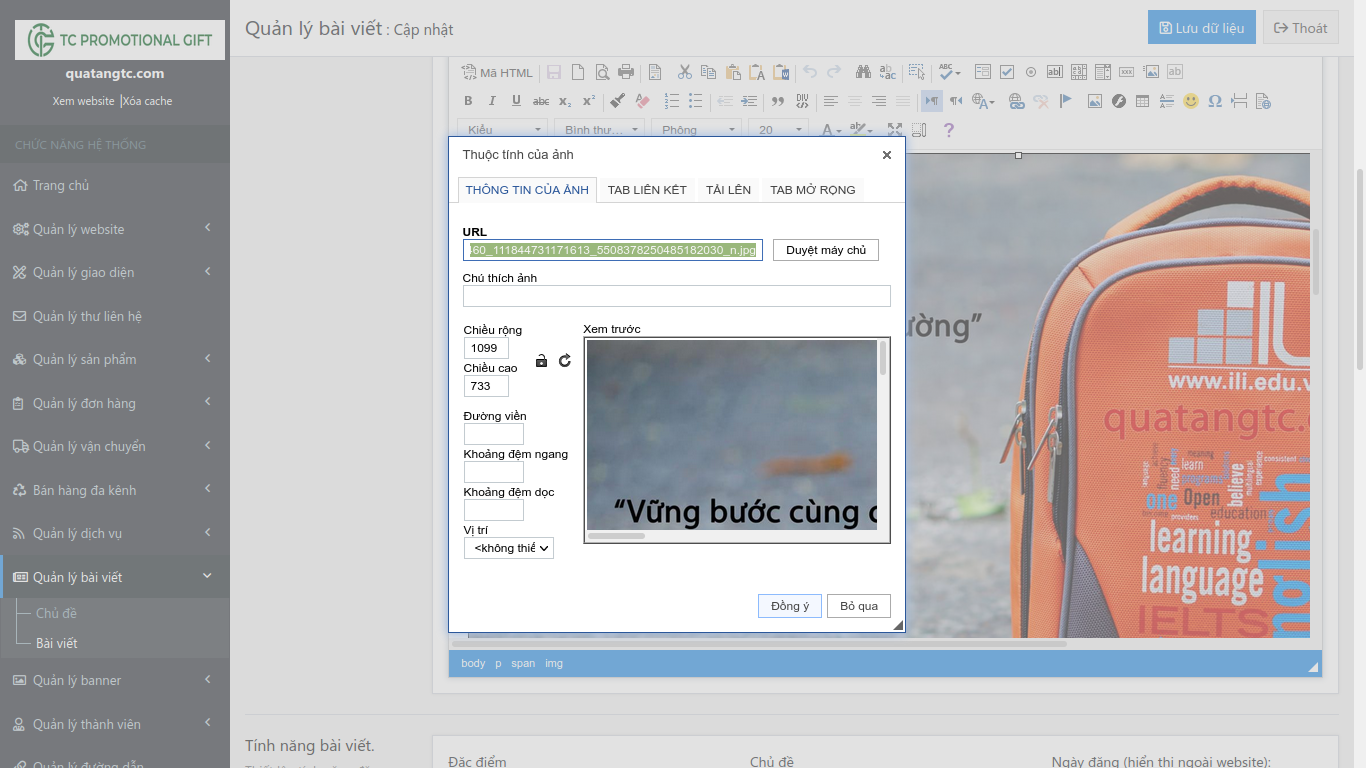
Task: Open the spell check dropdown
Action: pos(949,72)
